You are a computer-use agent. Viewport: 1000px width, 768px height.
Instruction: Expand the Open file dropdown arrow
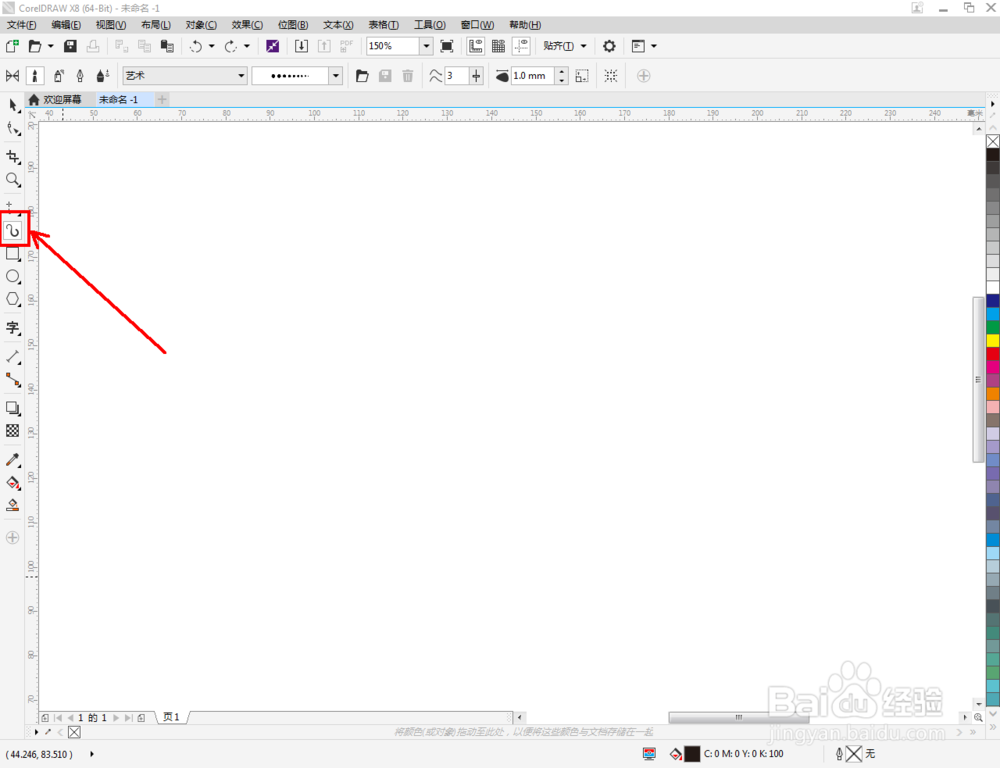tap(50, 46)
